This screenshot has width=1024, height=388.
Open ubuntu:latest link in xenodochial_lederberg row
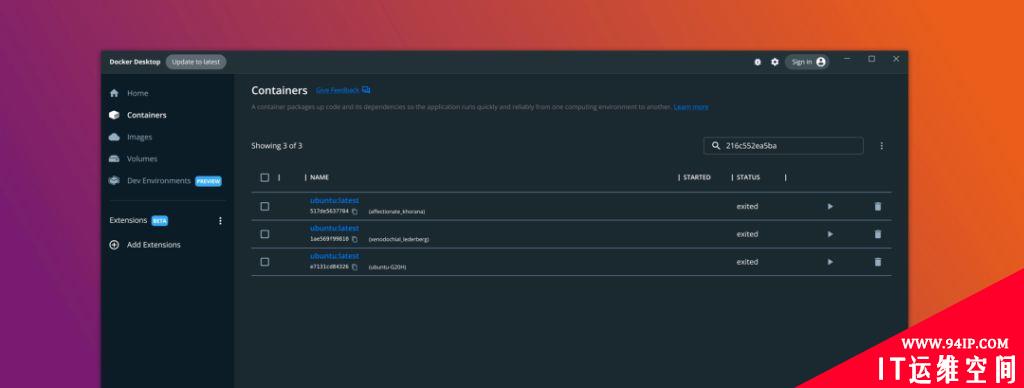click(x=334, y=229)
